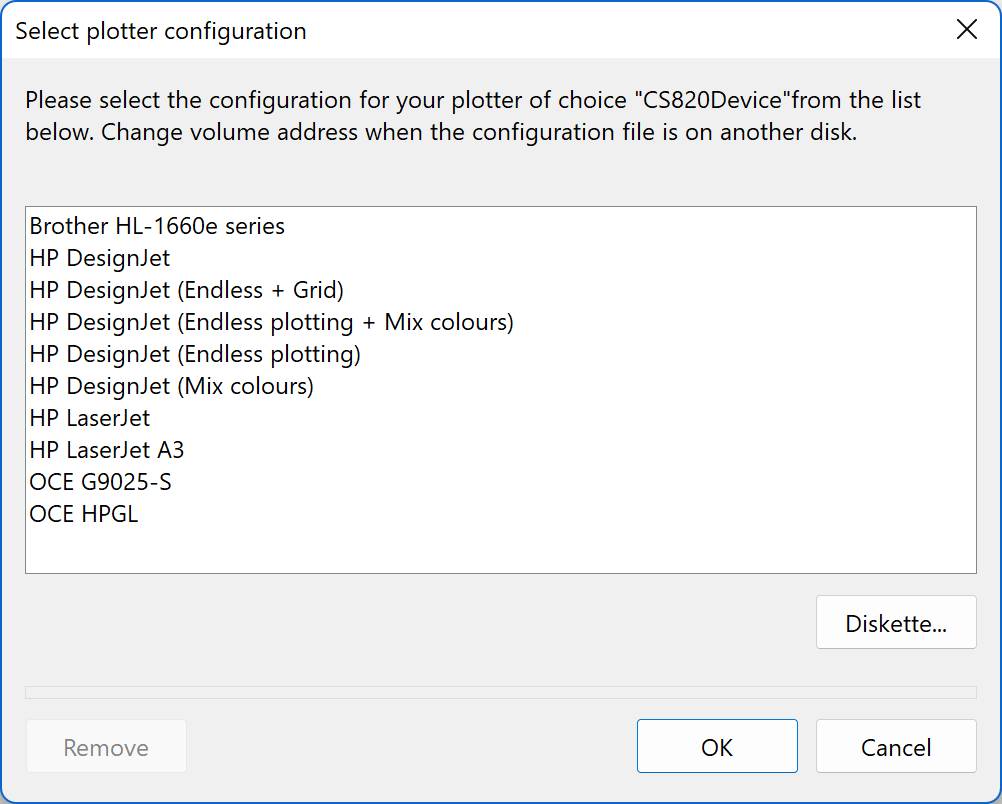Screen dimensions: 1002x804
Task: Pick HP DesignJet (Endless plotting + Mix colours)
Action: [271, 323]
